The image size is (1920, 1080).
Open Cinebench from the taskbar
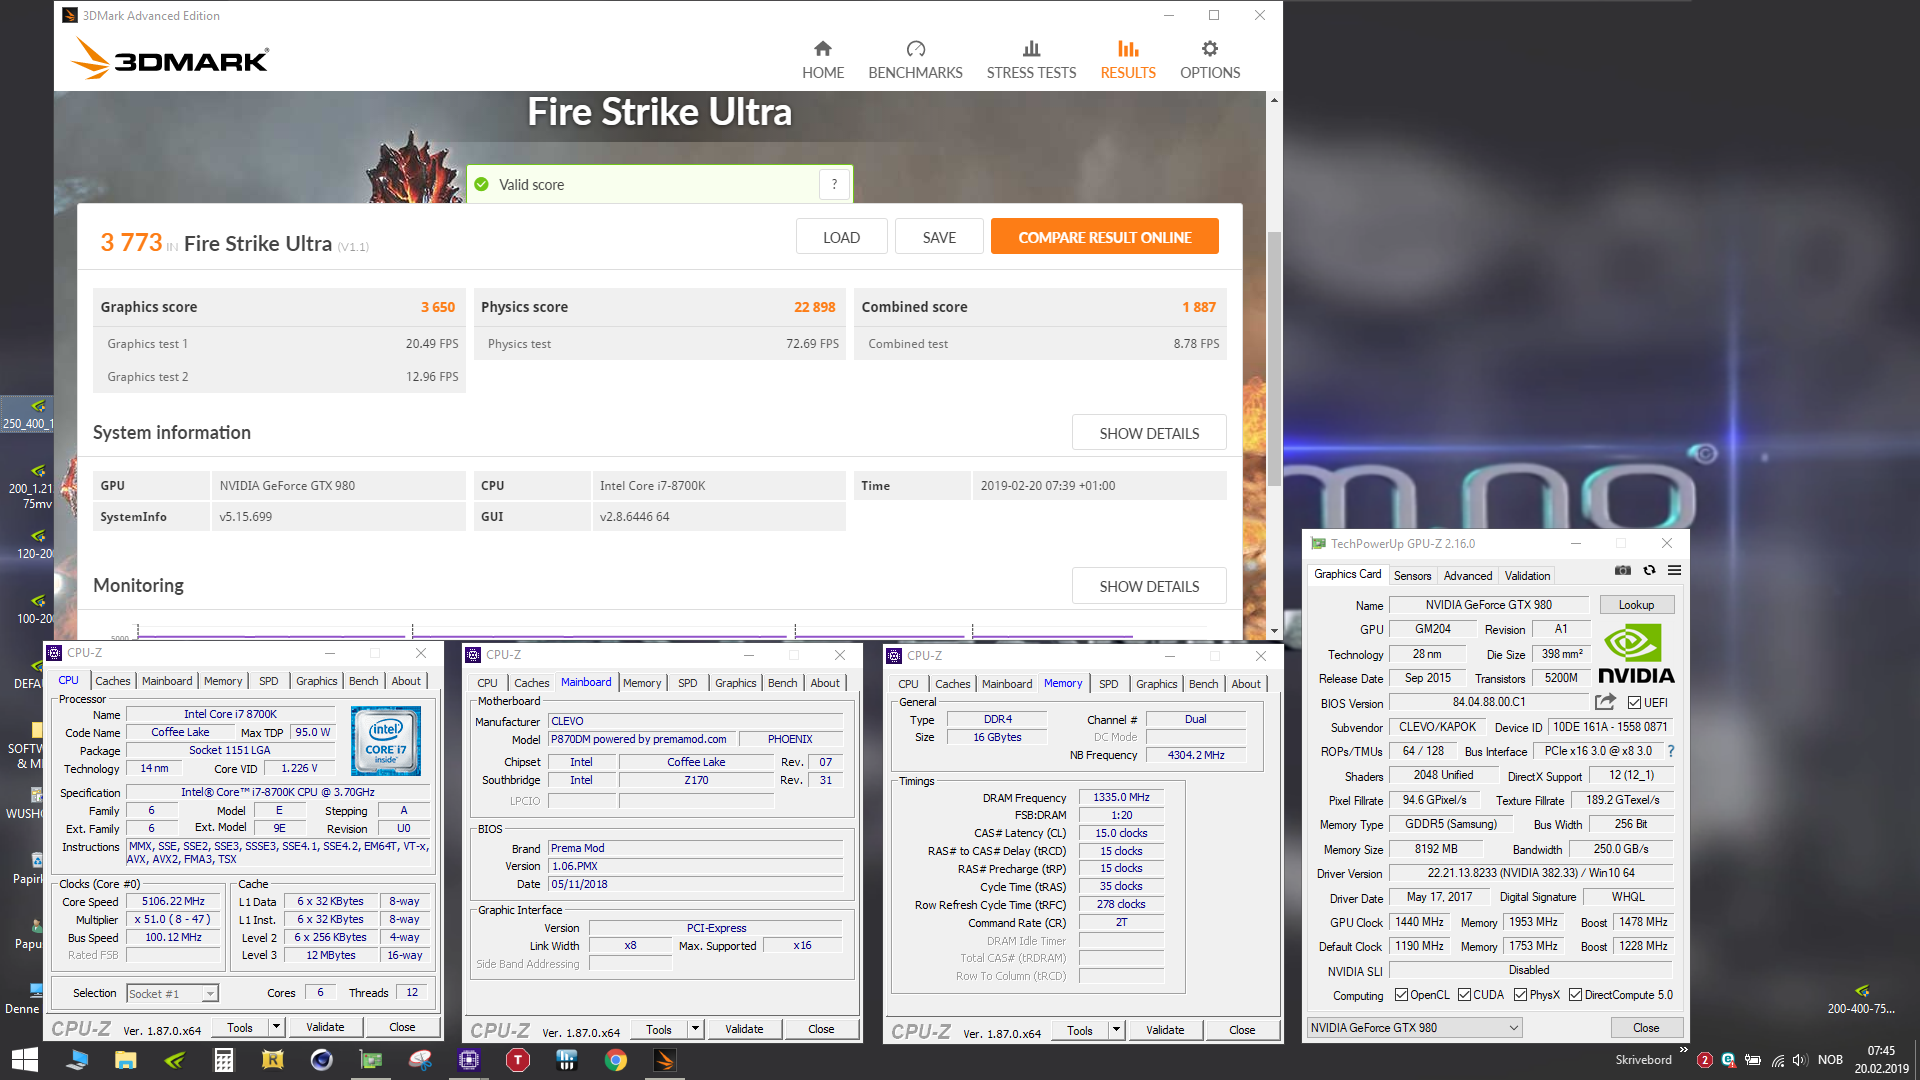(x=321, y=1060)
